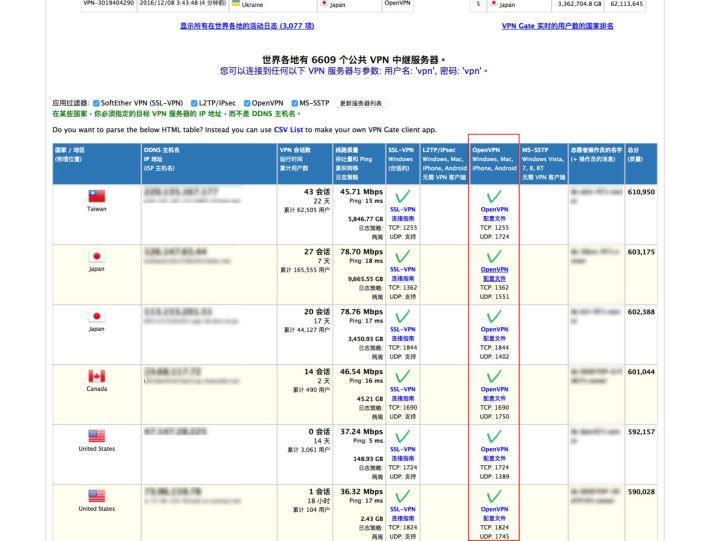Click the DDNS hostname column header
Viewport: 710px width, 541px height.
[209, 163]
